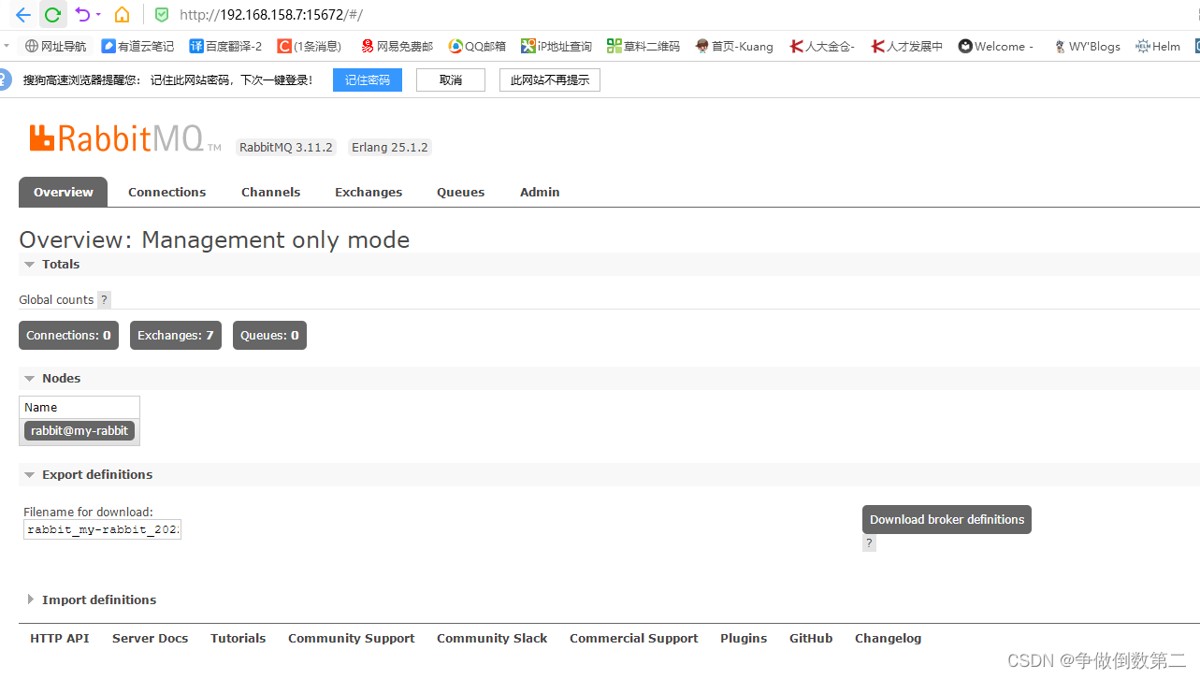Open the Plugins footer link

[744, 638]
